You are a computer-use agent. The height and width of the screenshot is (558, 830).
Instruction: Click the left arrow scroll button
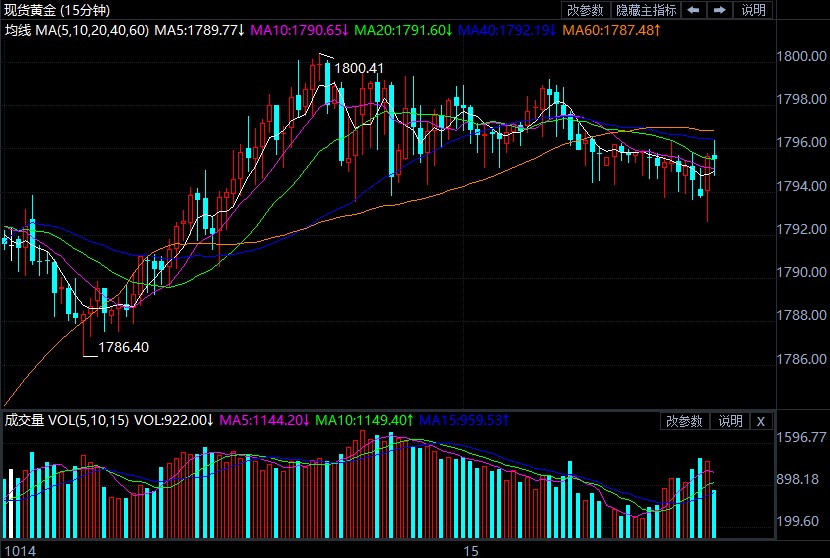693,10
